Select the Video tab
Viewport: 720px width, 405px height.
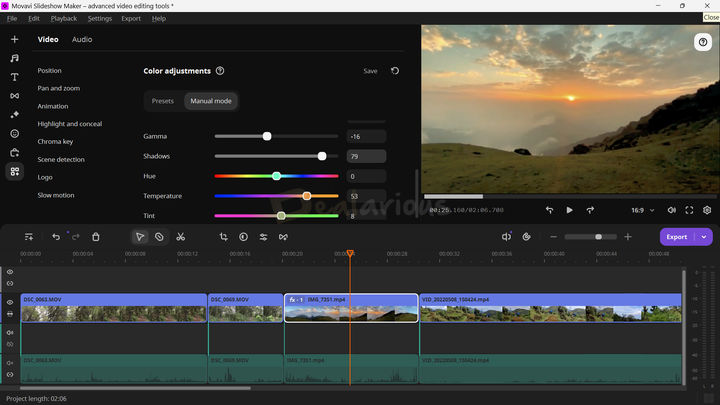click(x=48, y=39)
